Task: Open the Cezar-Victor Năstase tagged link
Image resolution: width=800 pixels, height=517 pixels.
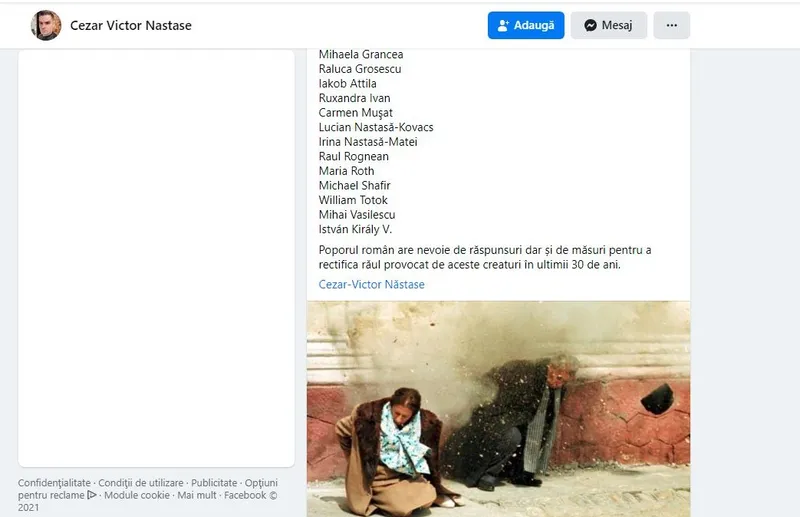Action: (x=371, y=284)
